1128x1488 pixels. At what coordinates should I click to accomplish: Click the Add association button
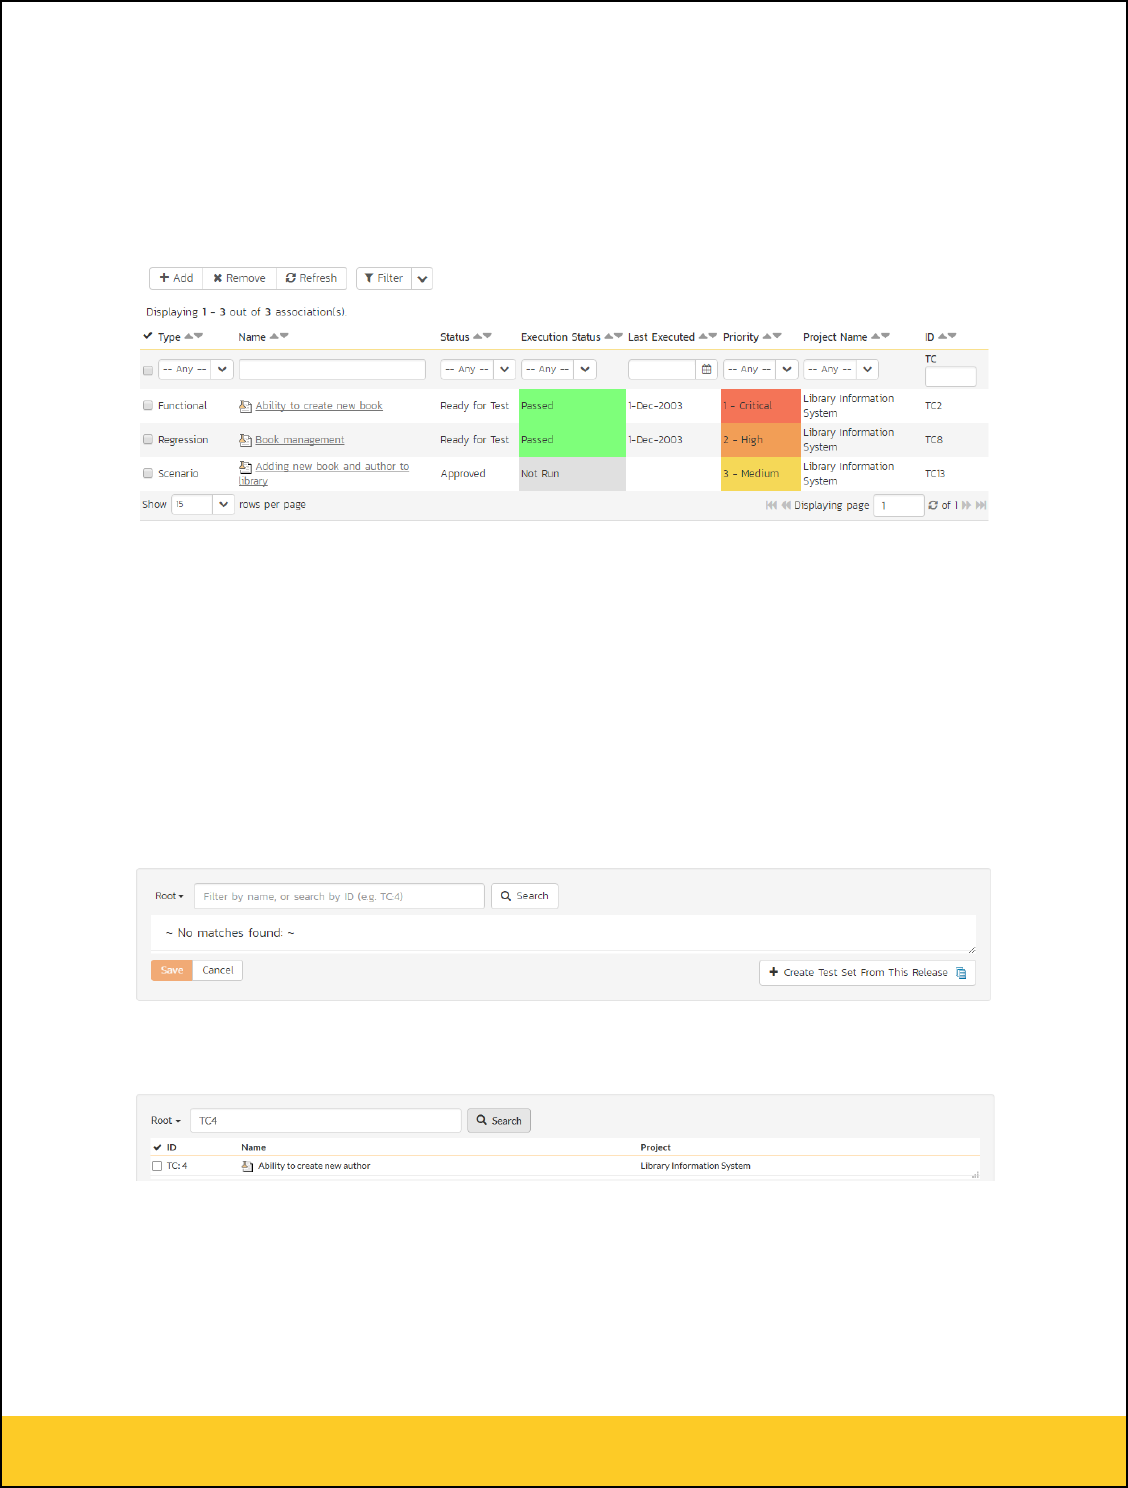[176, 278]
